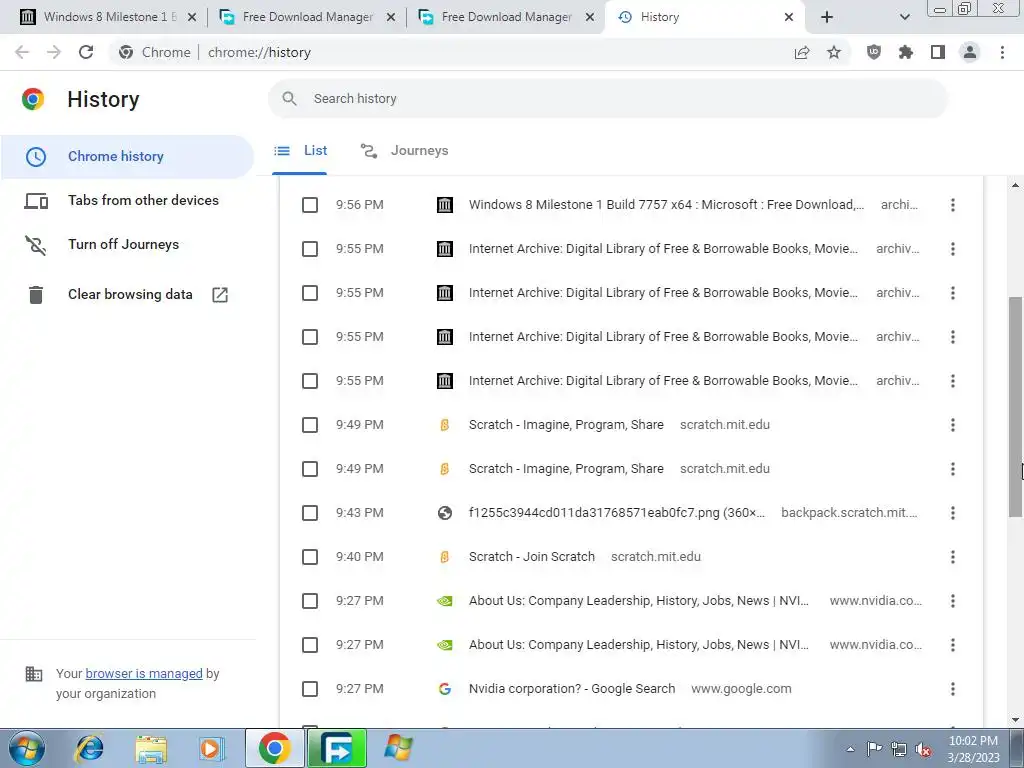Screen dimensions: 1024x768
Task: Switch to first Free Download Manager tab
Action: pos(307,17)
